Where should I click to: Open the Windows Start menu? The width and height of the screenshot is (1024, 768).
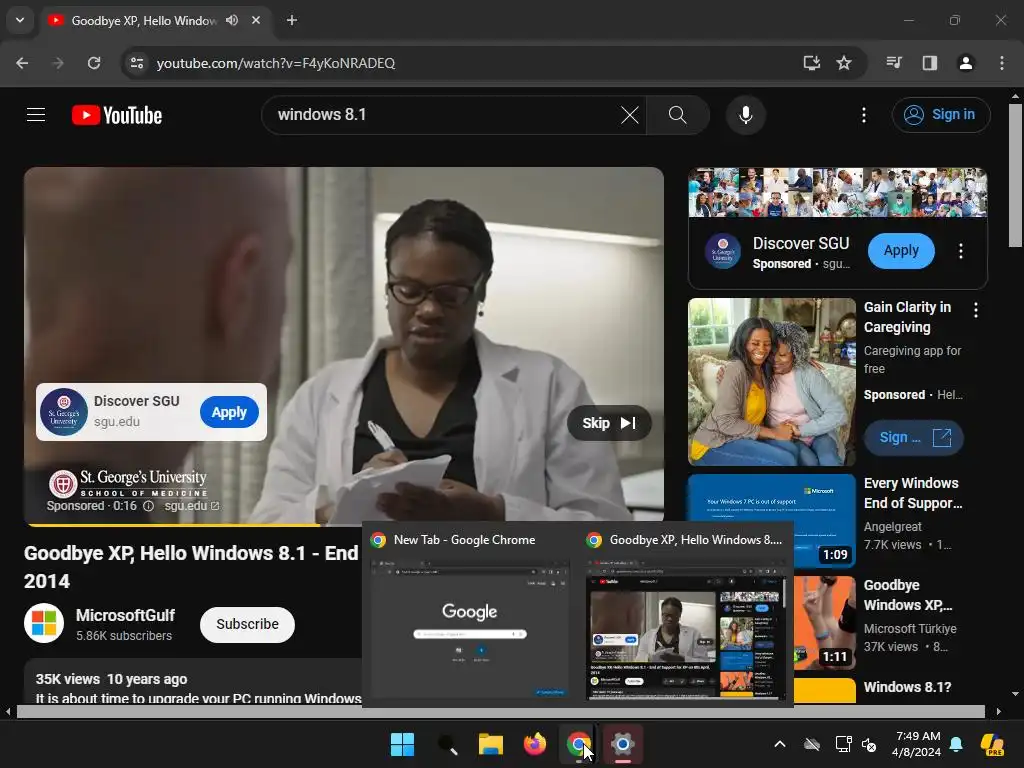pyautogui.click(x=402, y=744)
